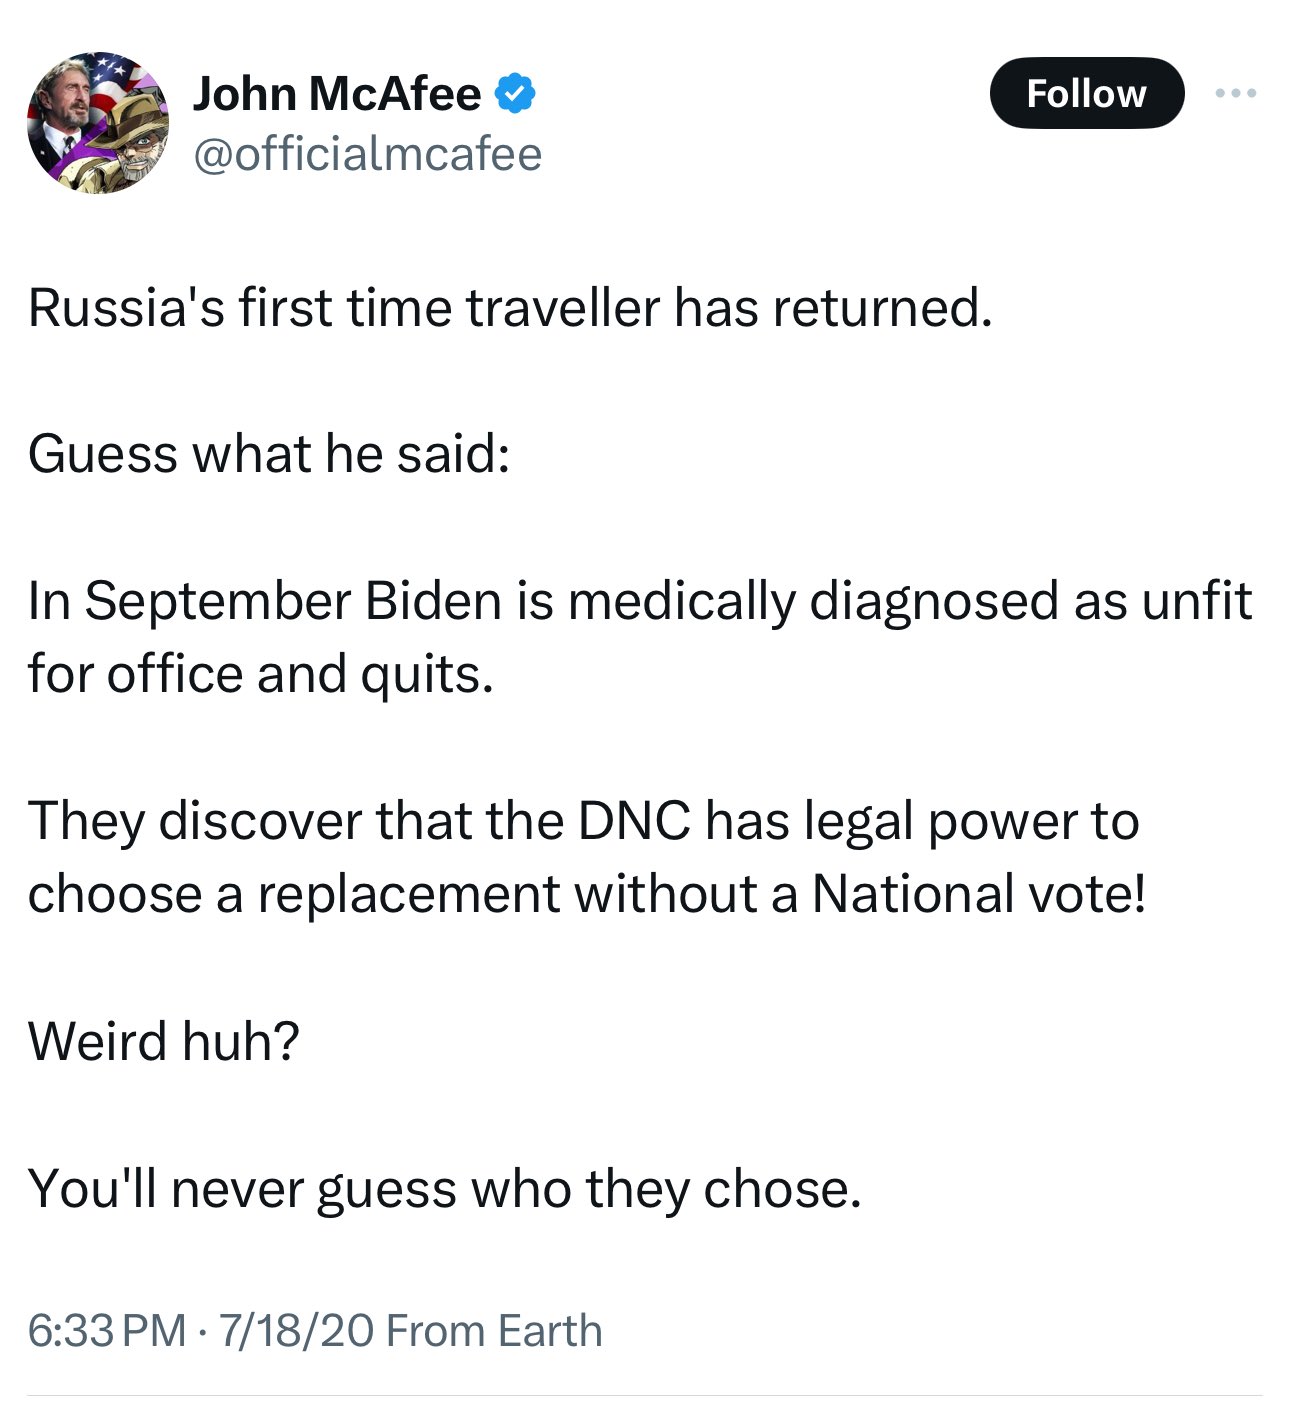Click the word "September" in the tweet
The height and width of the screenshot is (1402, 1289).
(218, 601)
